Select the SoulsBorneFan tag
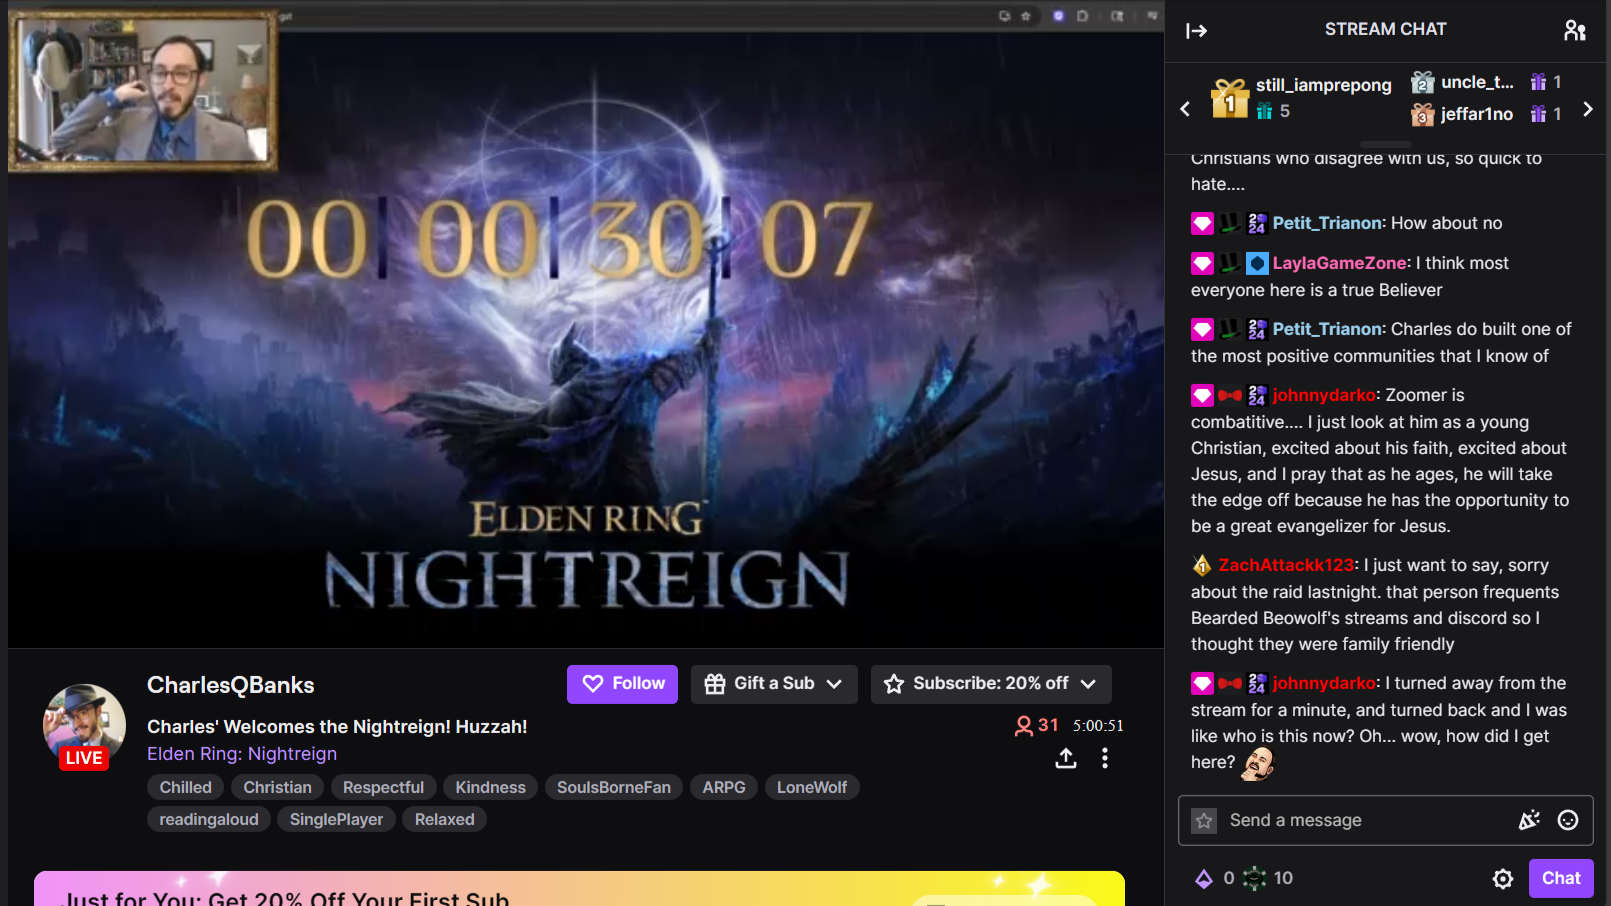1611x906 pixels. [x=614, y=788]
